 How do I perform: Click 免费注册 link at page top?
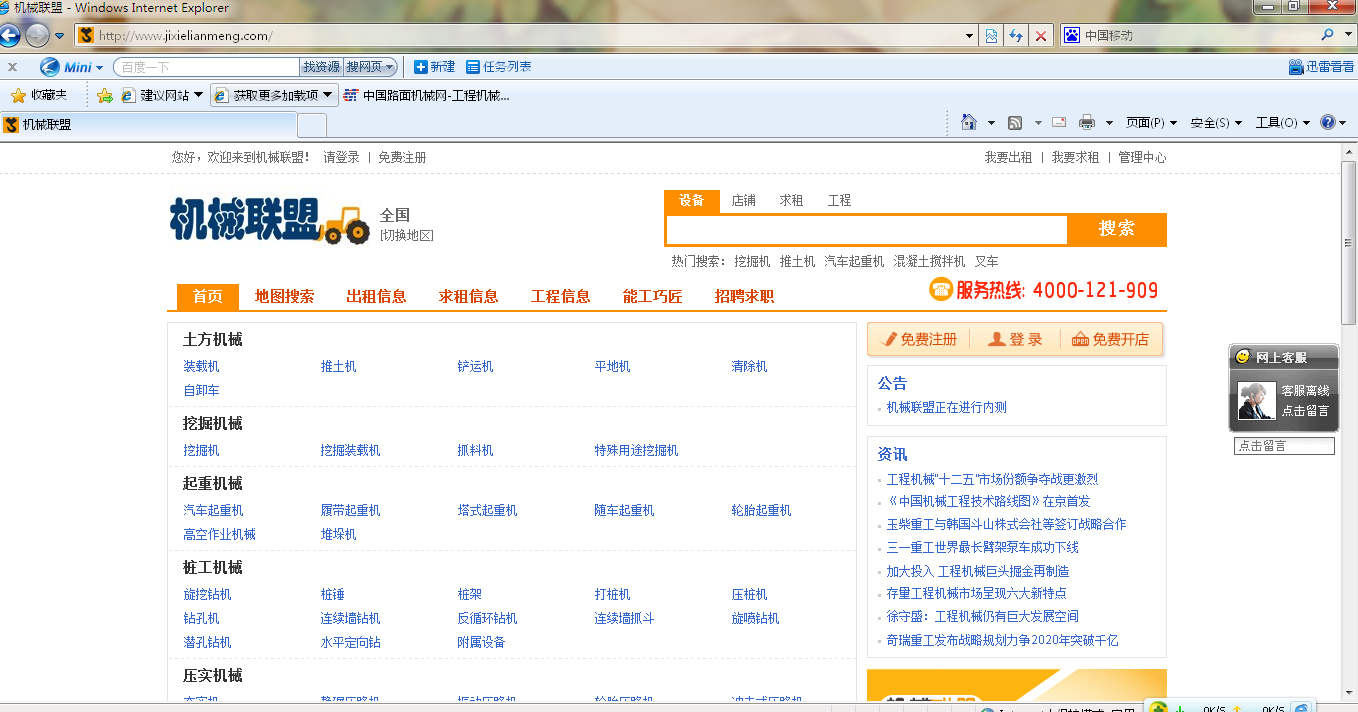coord(402,157)
